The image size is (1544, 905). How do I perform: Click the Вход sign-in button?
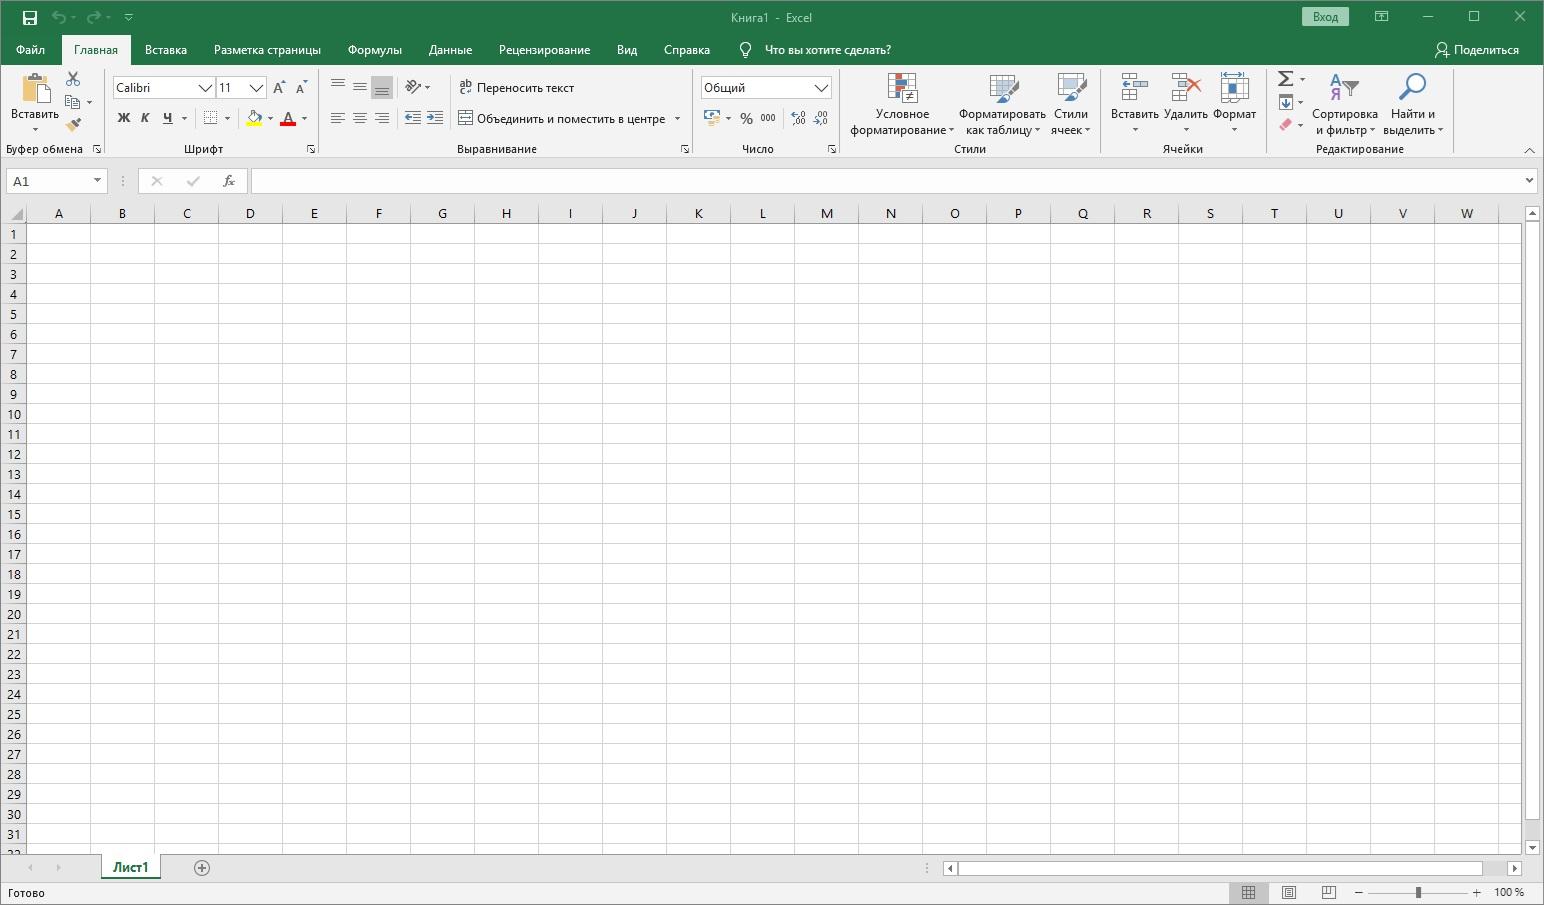(1325, 17)
